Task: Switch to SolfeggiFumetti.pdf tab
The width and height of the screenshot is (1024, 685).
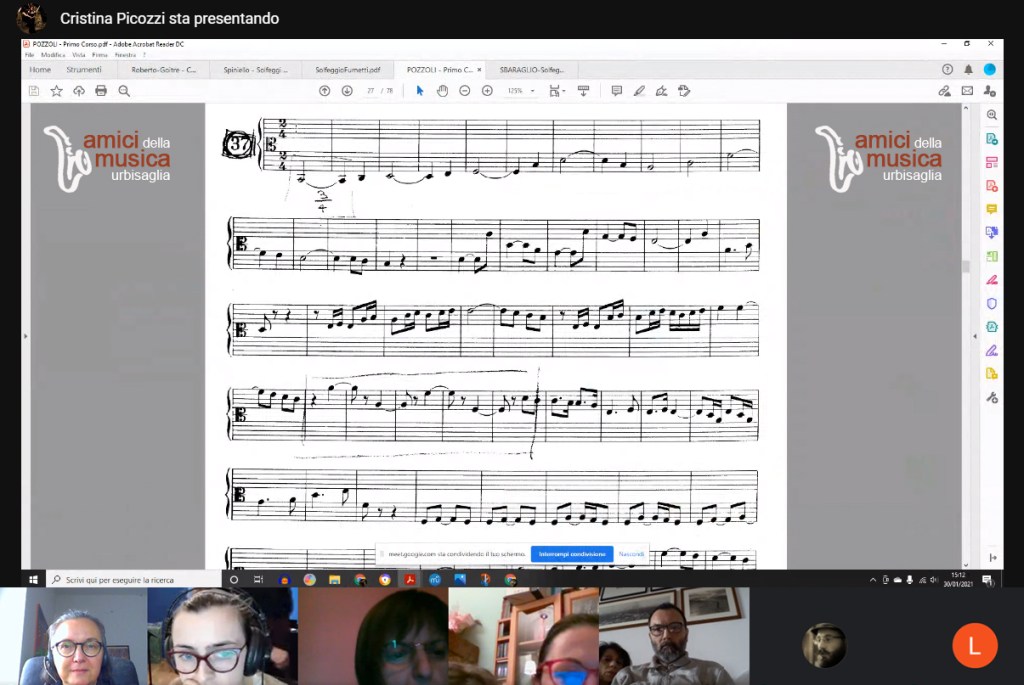Action: [x=347, y=70]
